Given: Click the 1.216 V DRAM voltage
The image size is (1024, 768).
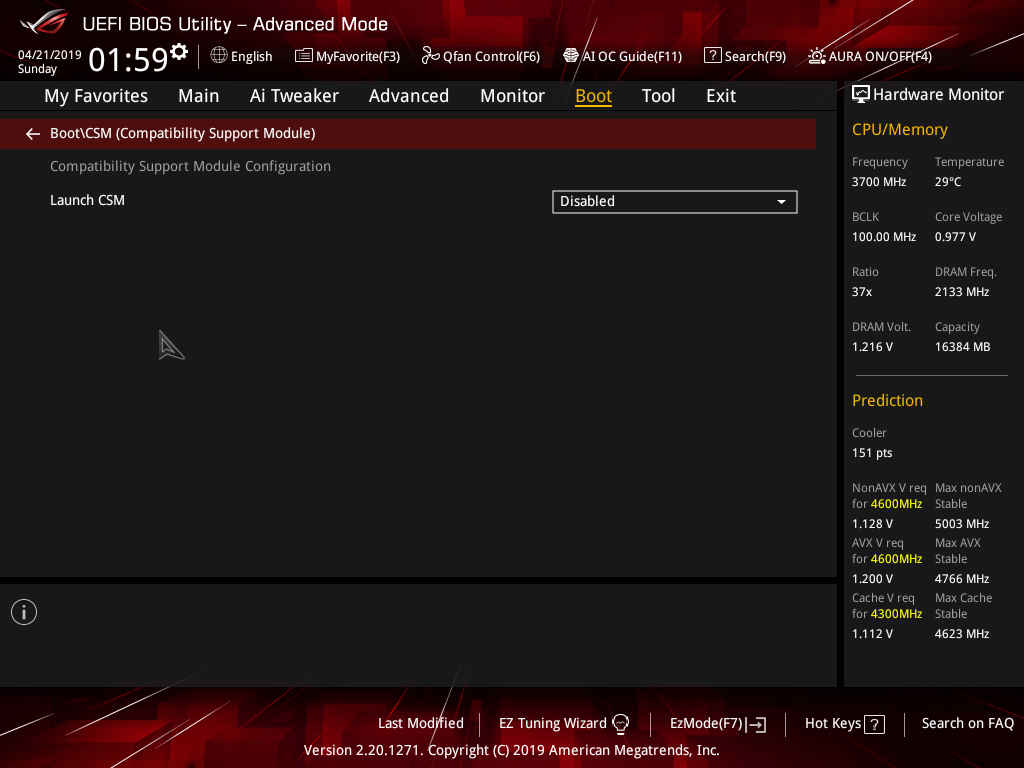Looking at the screenshot, I should (872, 347).
